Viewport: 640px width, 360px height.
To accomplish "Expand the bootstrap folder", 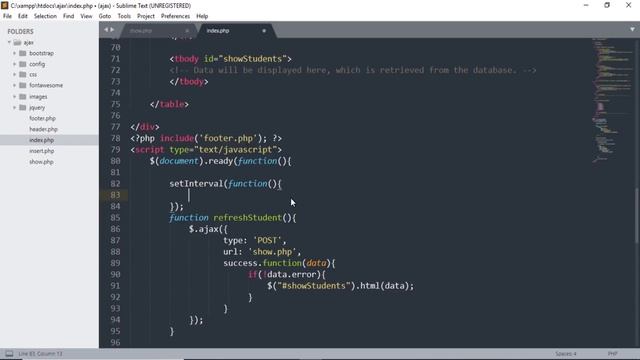I will point(15,53).
